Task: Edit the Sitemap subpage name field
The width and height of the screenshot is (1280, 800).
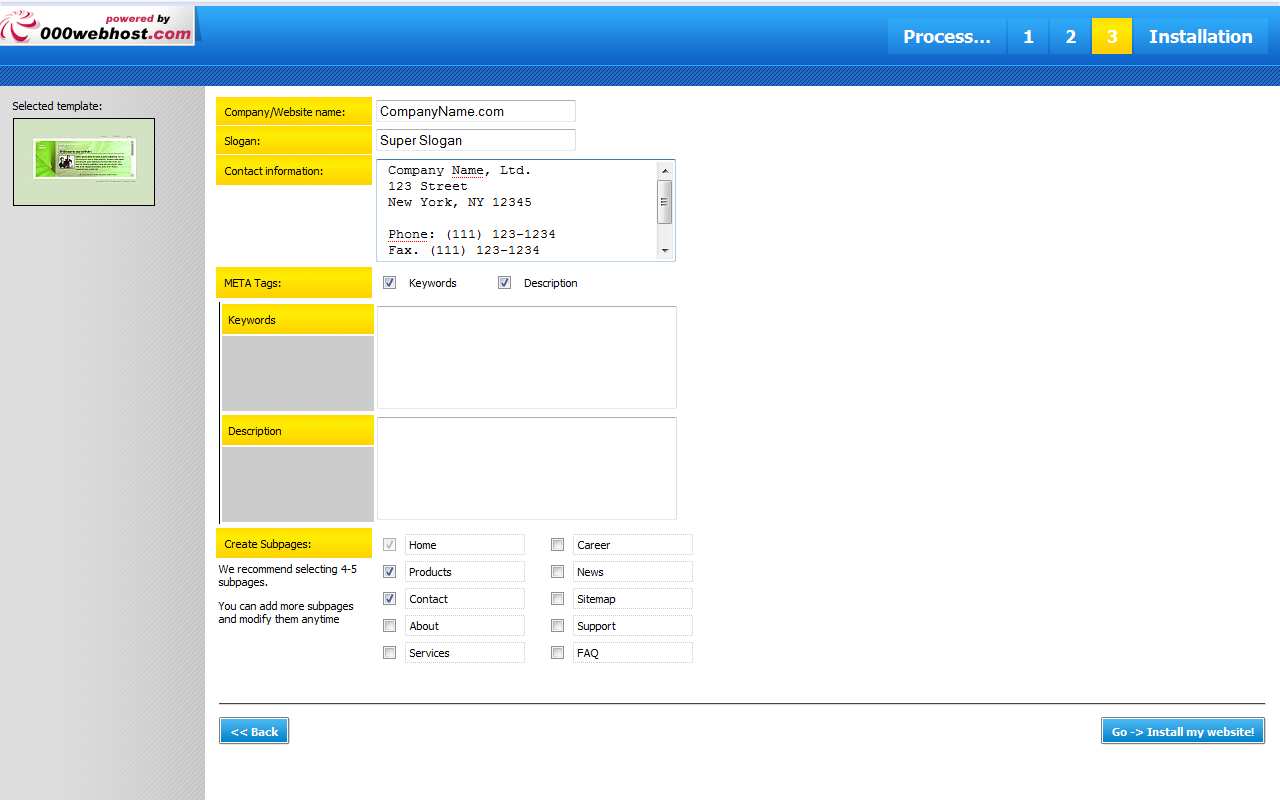Action: [x=633, y=599]
